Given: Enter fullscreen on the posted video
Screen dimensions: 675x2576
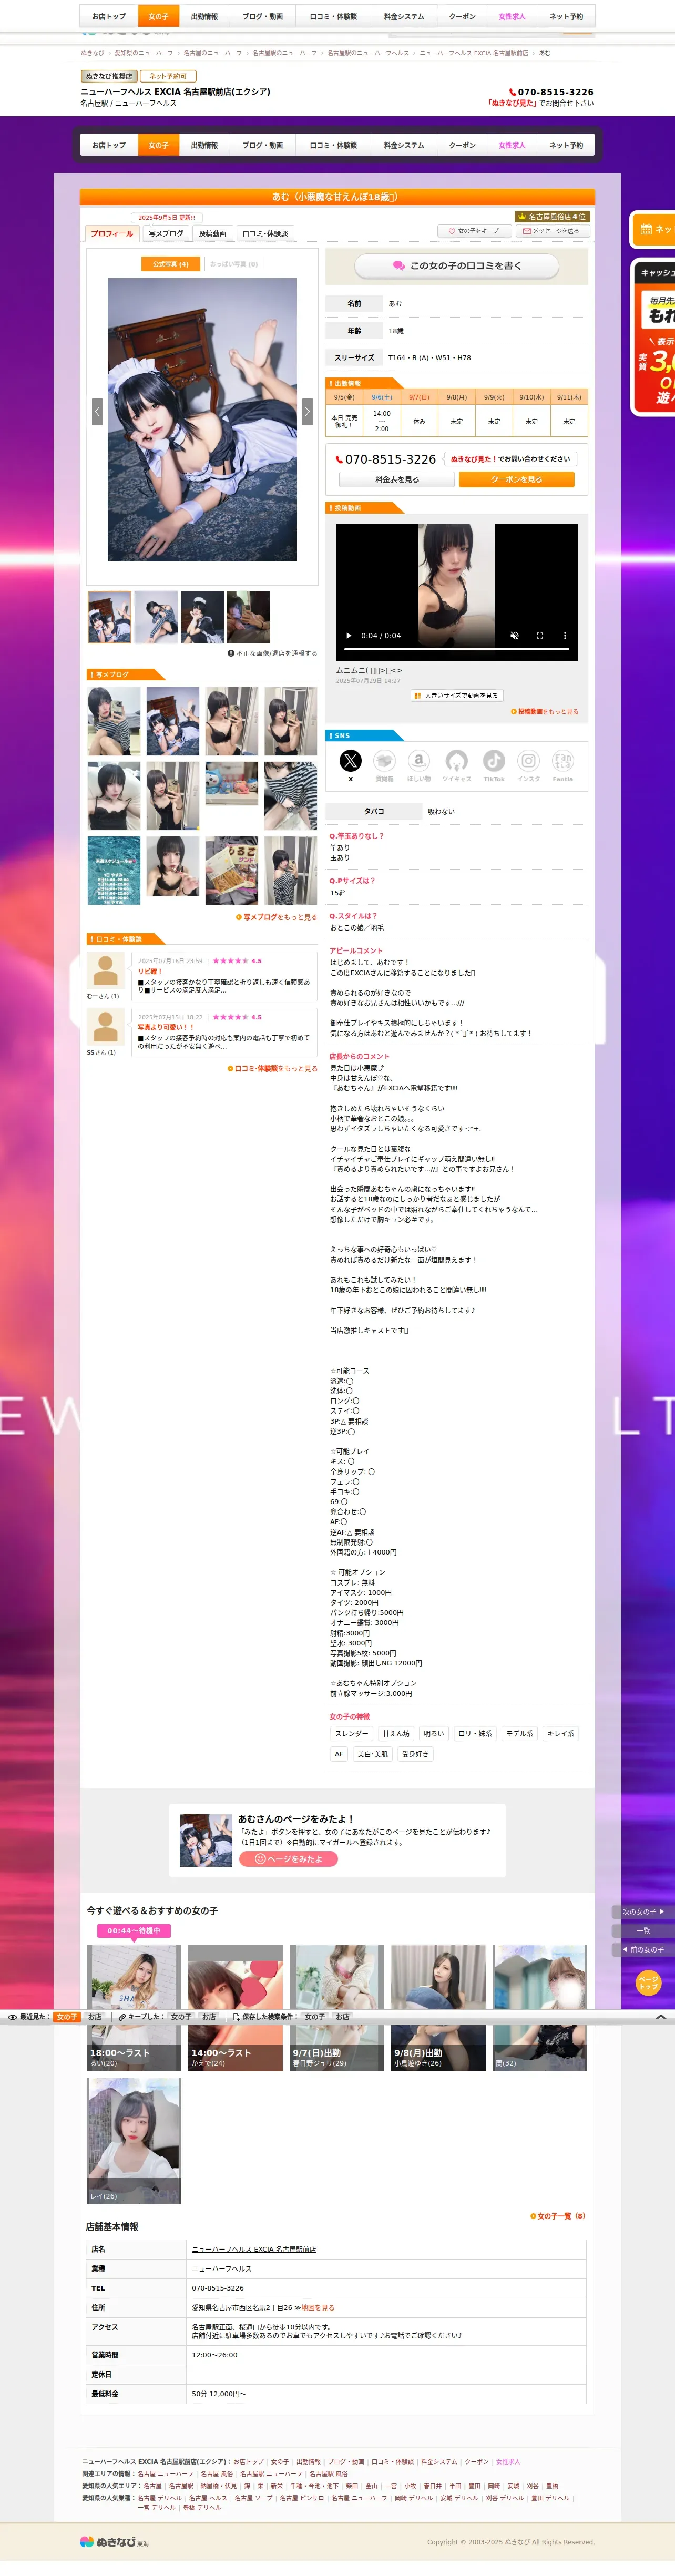Looking at the screenshot, I should (x=540, y=636).
